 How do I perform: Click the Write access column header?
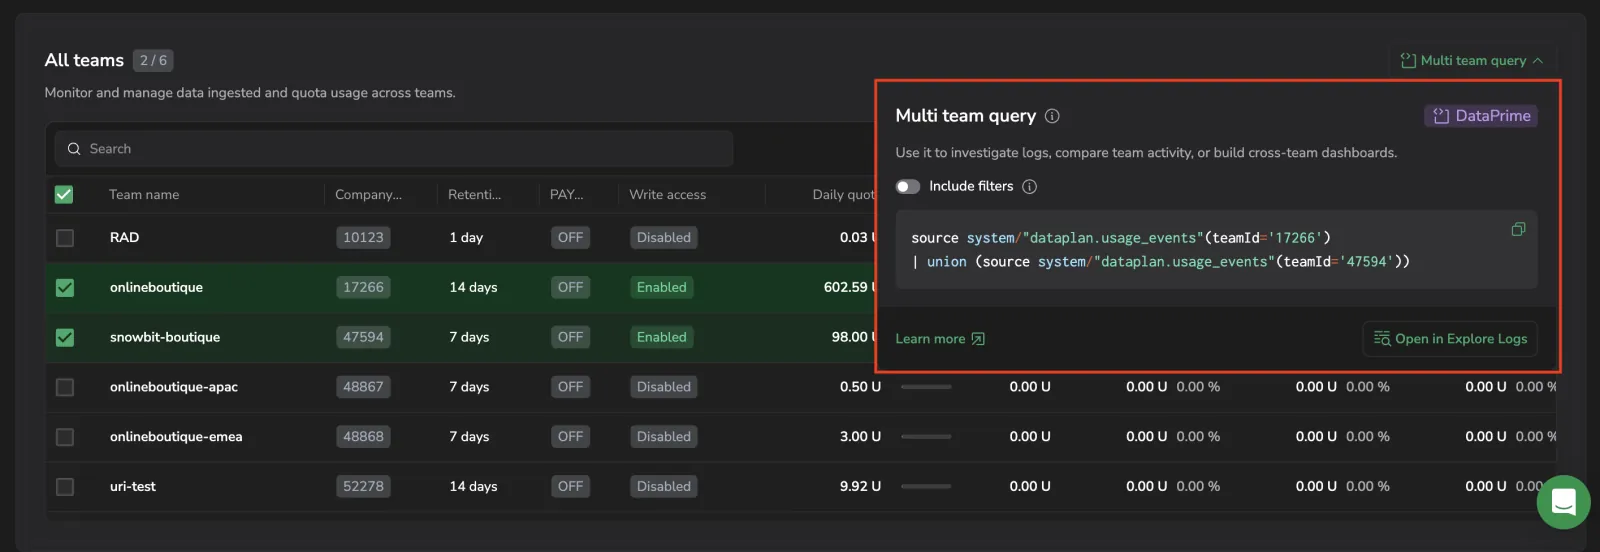667,195
